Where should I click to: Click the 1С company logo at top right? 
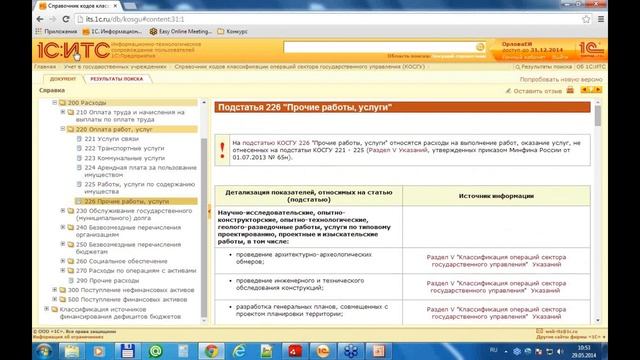(x=591, y=50)
